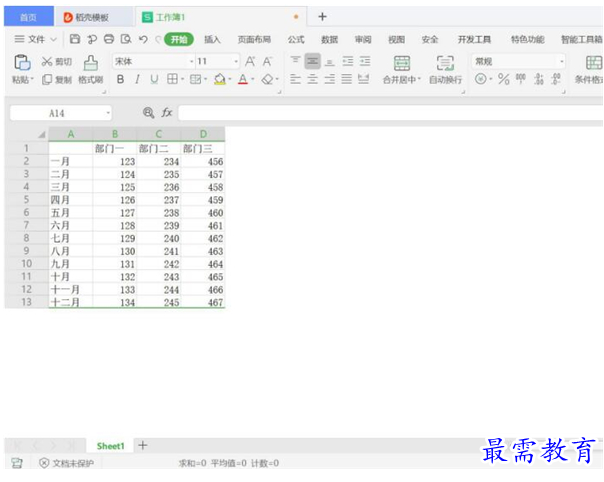This screenshot has width=604, height=482.
Task: Switch to the 视图 ribbon tab
Action: point(396,39)
